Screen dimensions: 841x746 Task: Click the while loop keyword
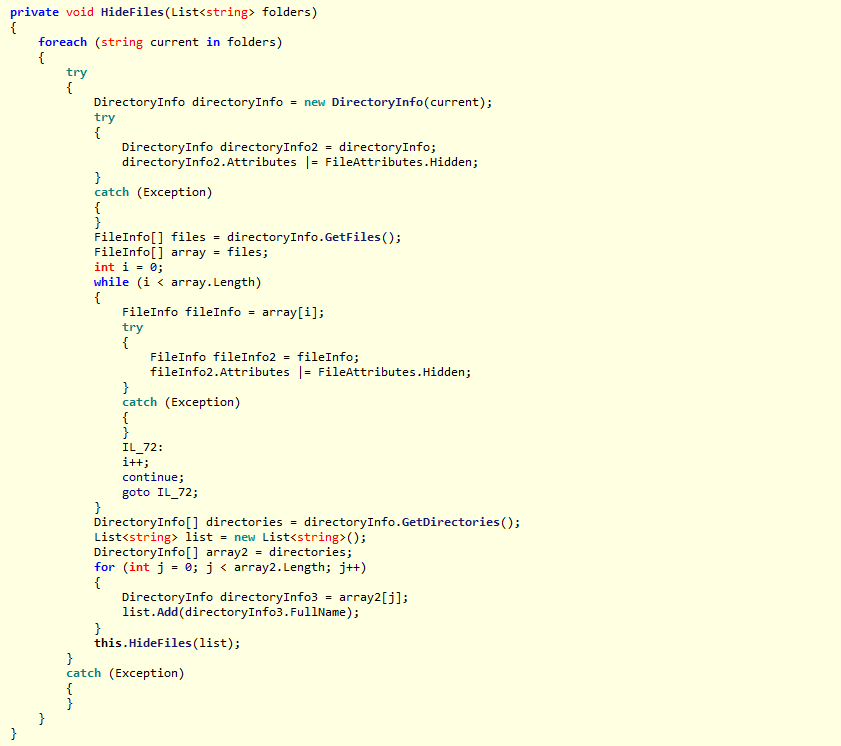pyautogui.click(x=111, y=282)
